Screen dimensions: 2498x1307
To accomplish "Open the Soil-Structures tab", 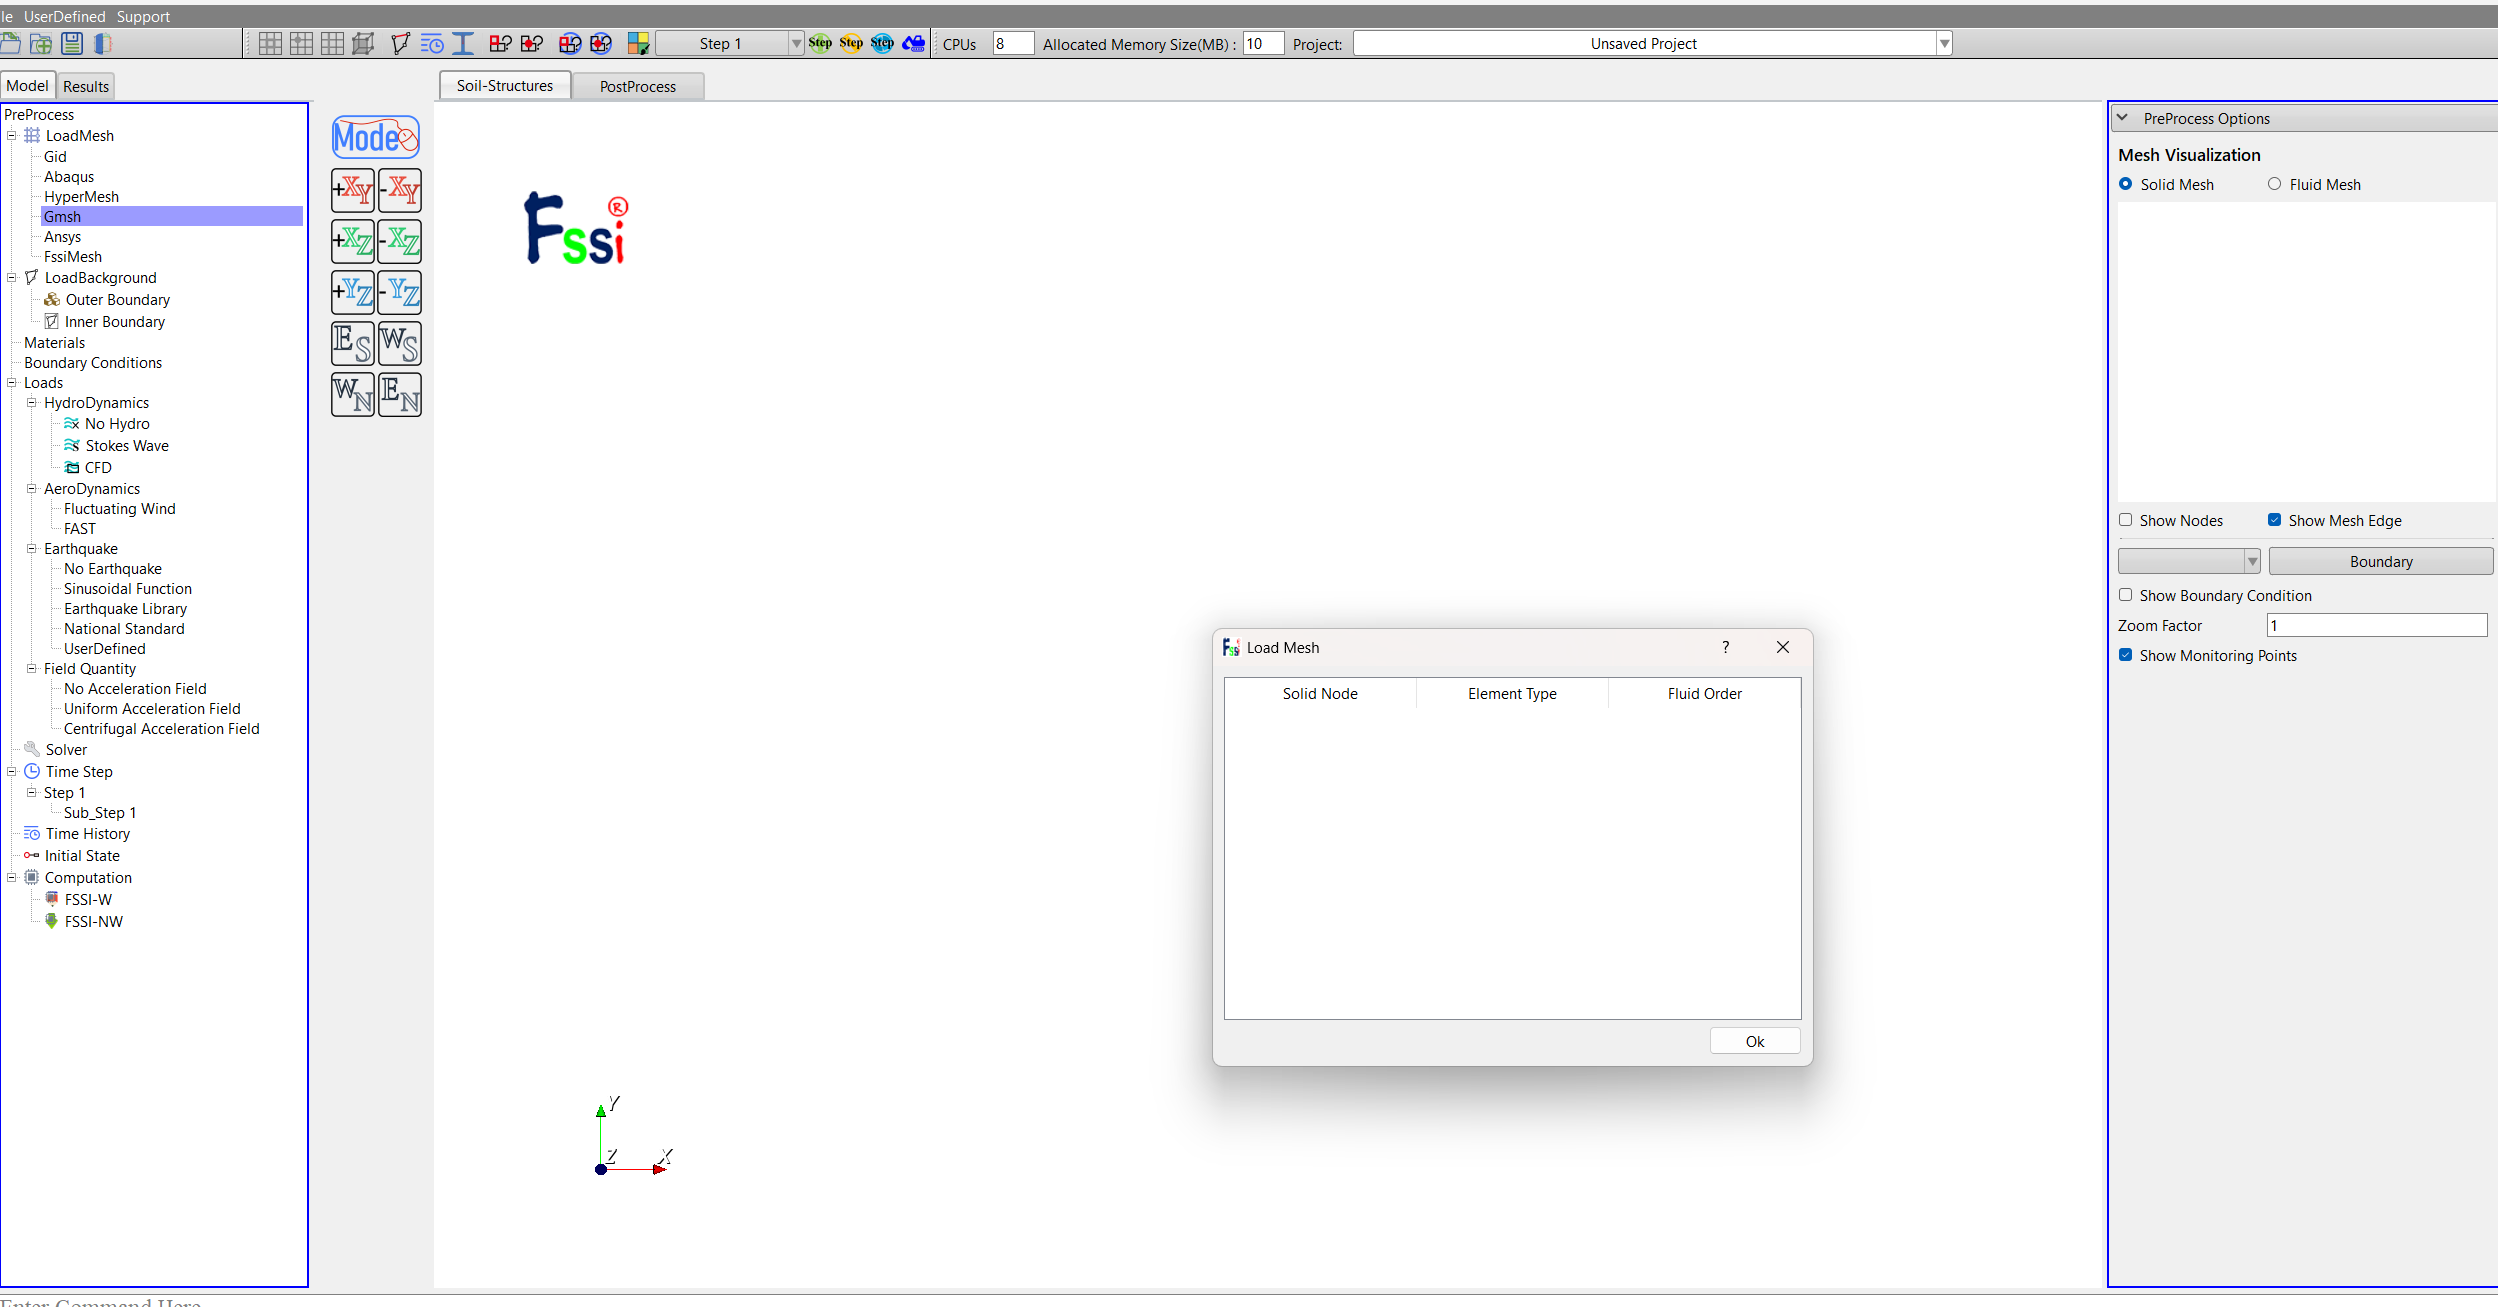I will point(505,86).
